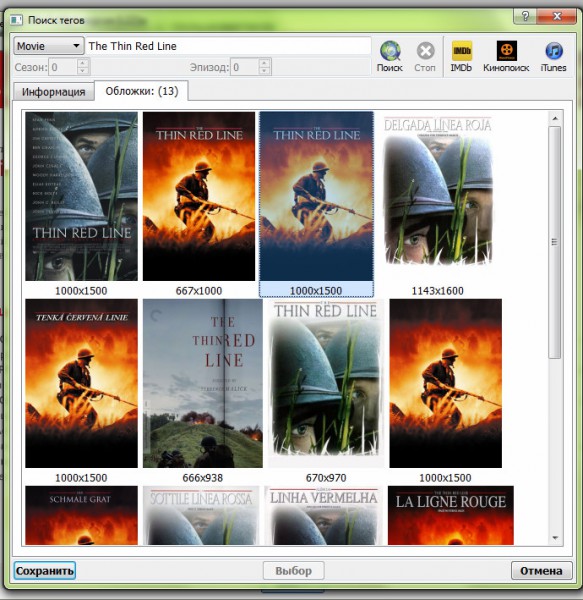Click the scrollbar up arrow

click(x=555, y=119)
